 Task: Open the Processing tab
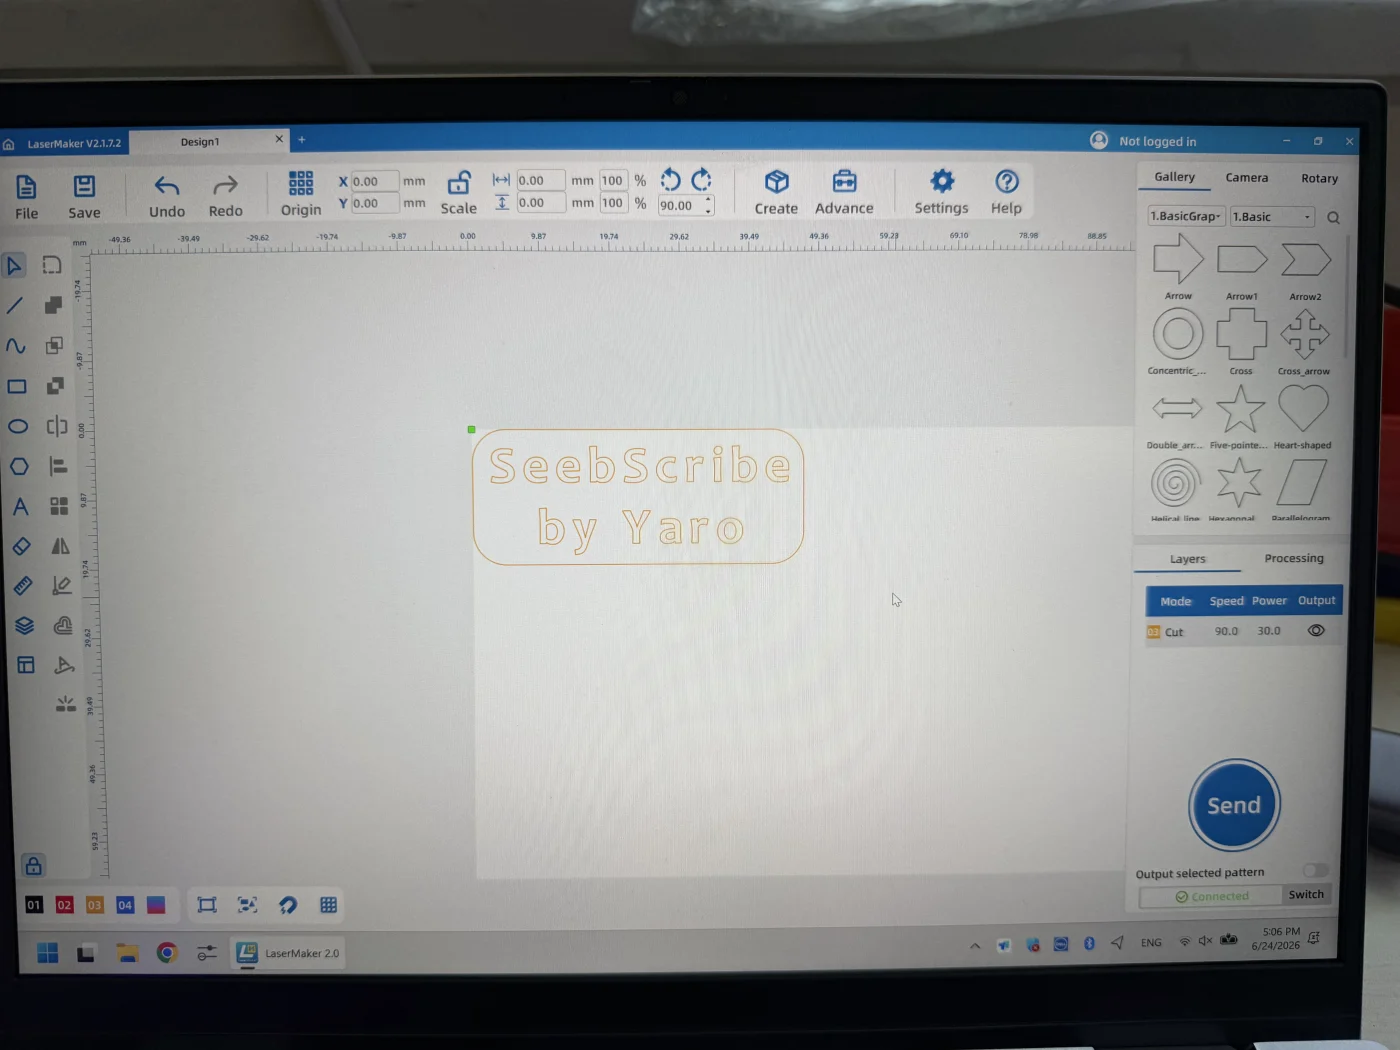point(1294,558)
